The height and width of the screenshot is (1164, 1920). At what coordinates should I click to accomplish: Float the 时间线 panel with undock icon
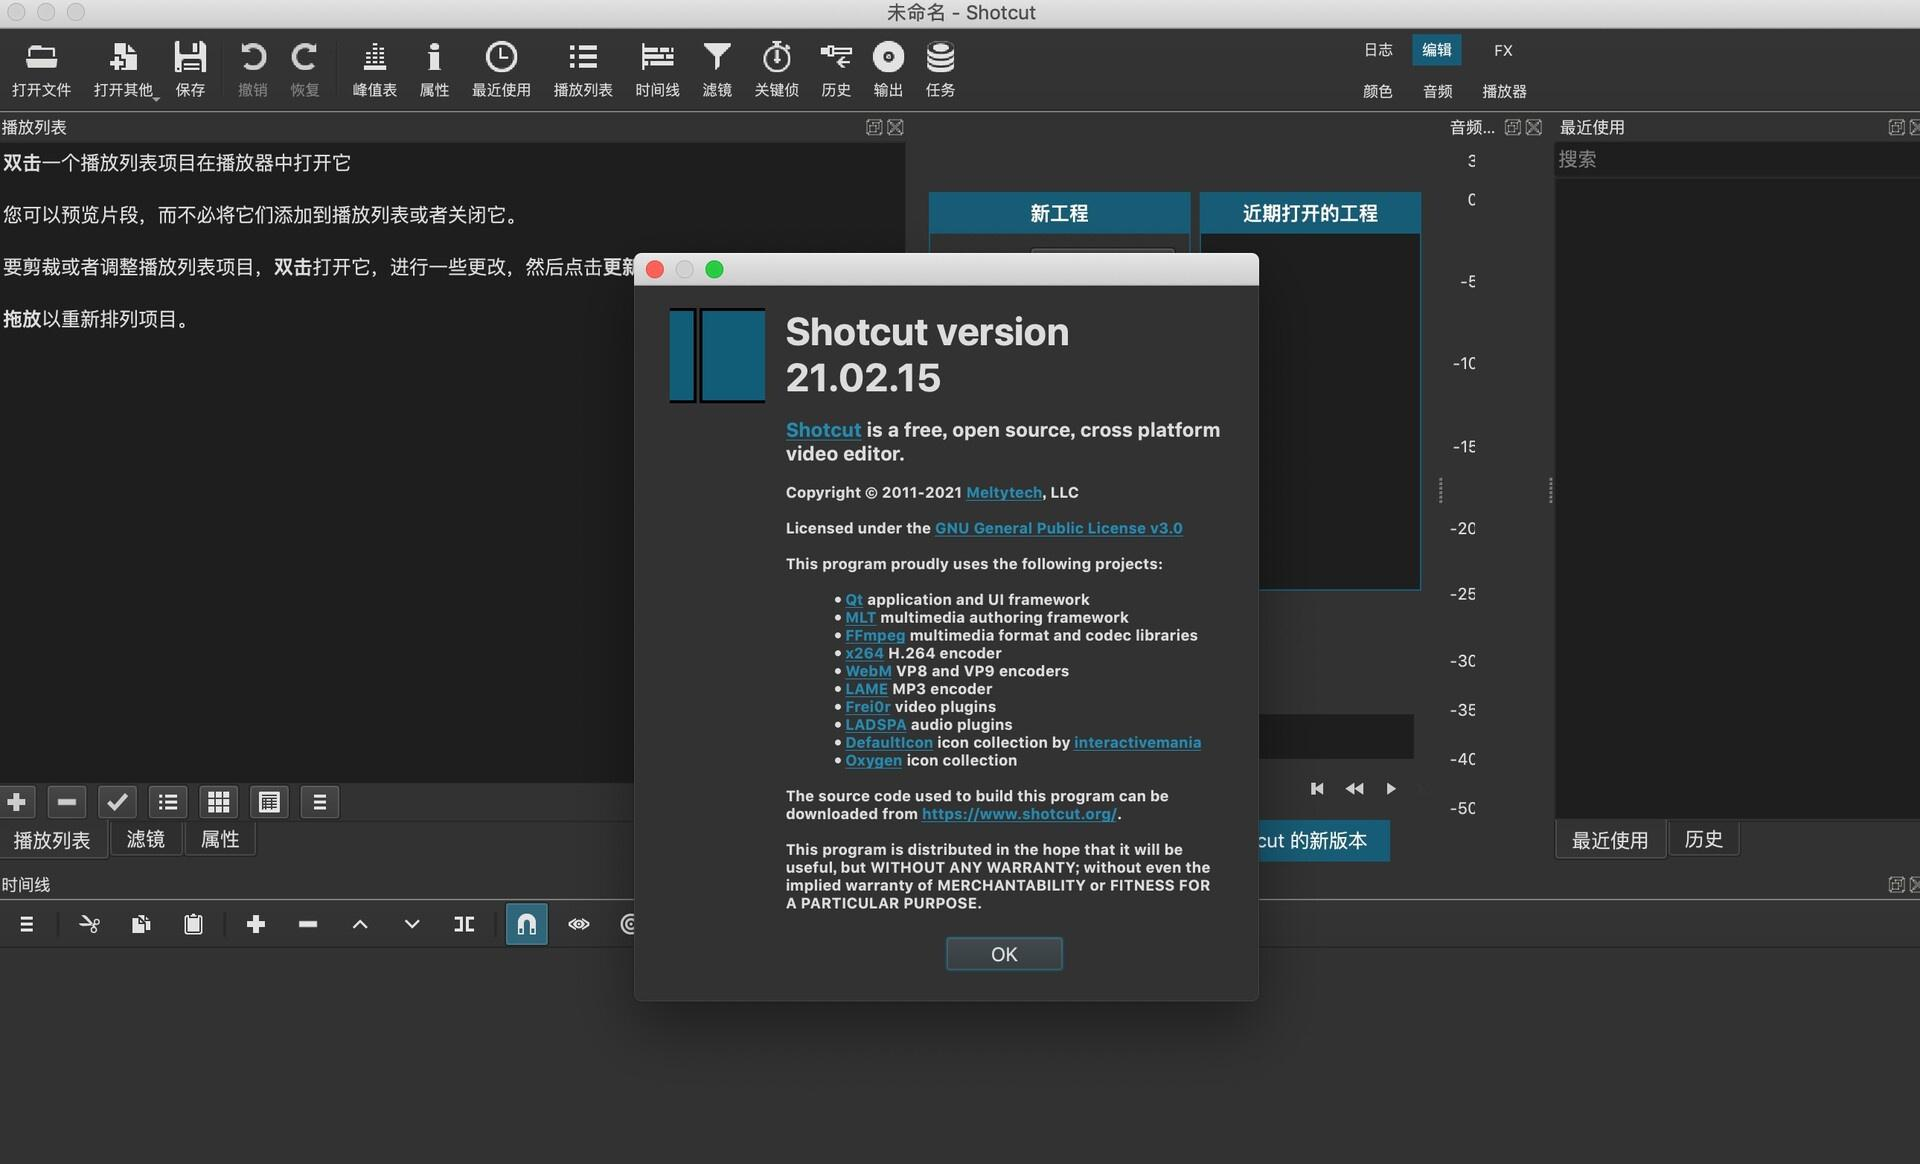(x=1896, y=884)
